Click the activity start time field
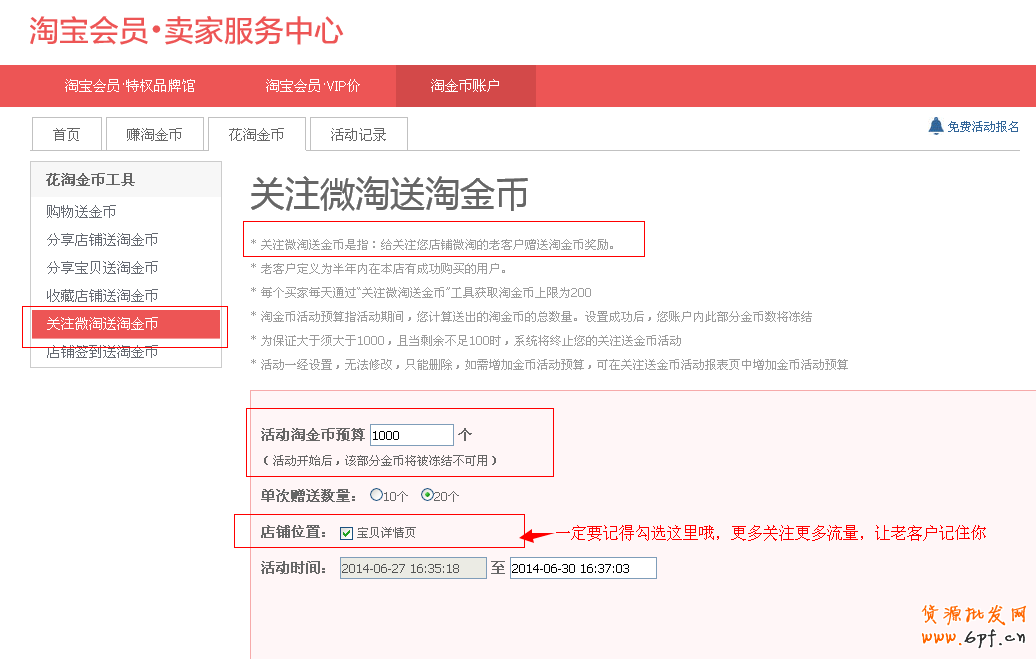This screenshot has height=659, width=1036. coord(413,567)
